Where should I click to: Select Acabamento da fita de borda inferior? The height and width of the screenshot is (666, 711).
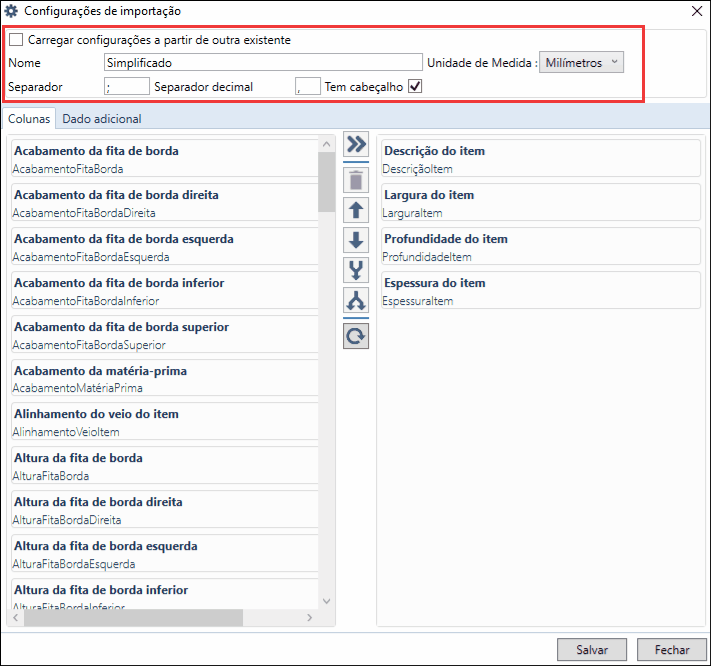(x=165, y=290)
